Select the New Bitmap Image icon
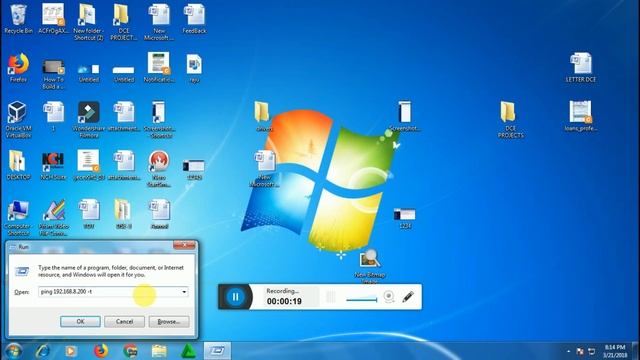Screen dimensions: 640x360 [x=370, y=266]
